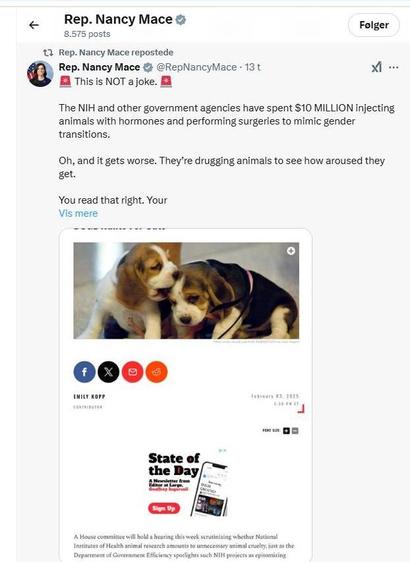Click the red Sign Up button
This screenshot has height=562, width=410.
(164, 508)
